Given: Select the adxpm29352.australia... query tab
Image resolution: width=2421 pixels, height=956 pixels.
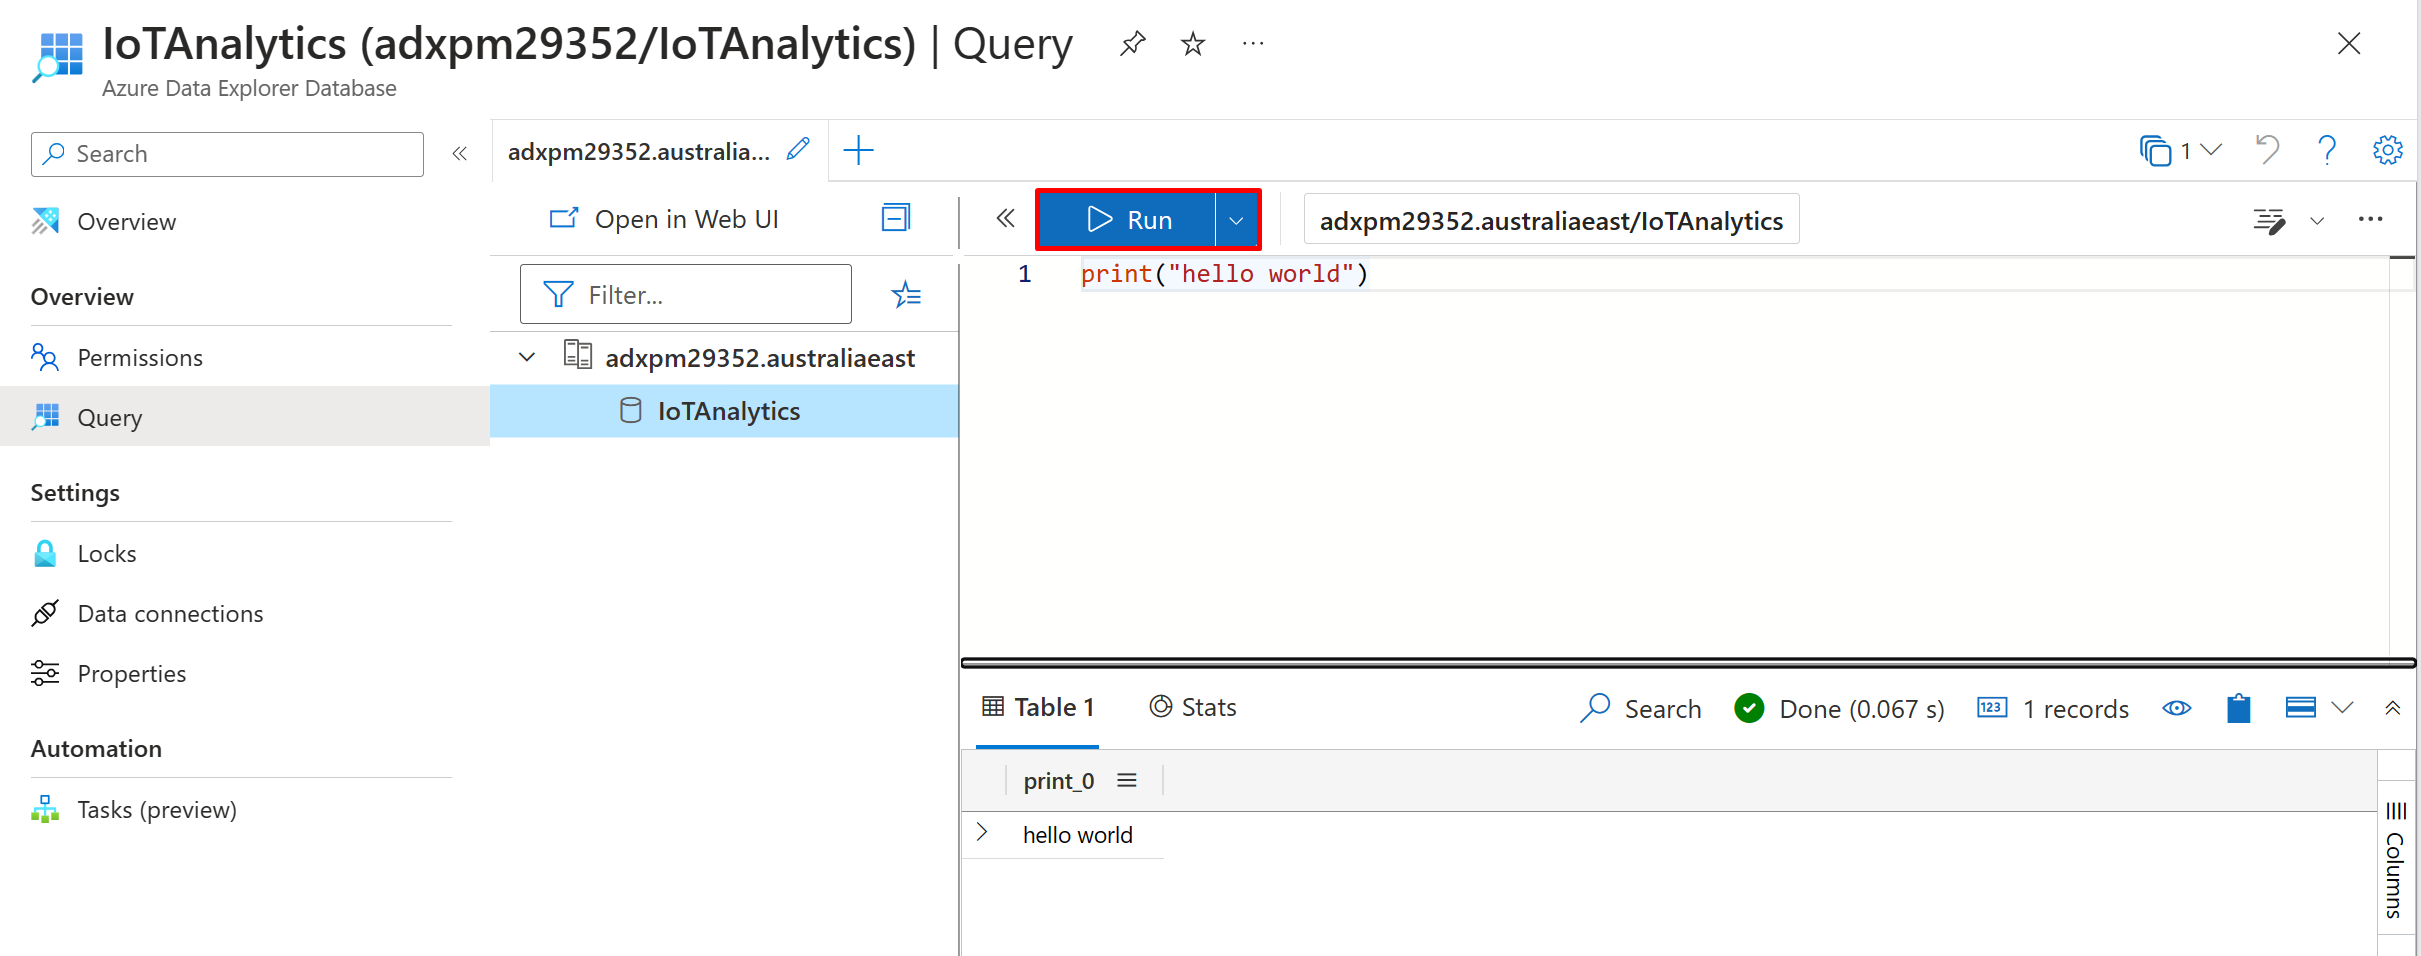Looking at the screenshot, I should point(638,151).
